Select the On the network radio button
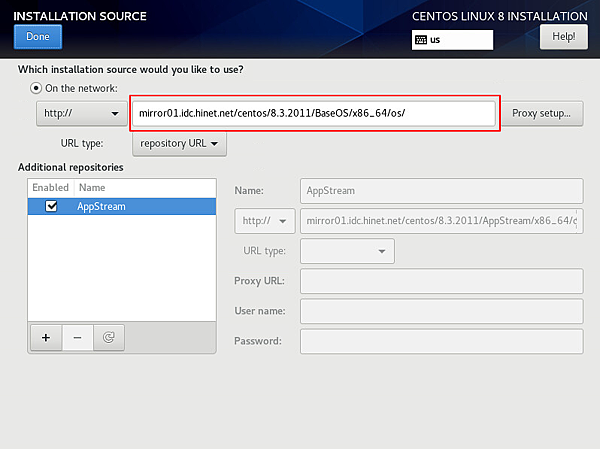Screen dimensions: 600x449 [36, 88]
